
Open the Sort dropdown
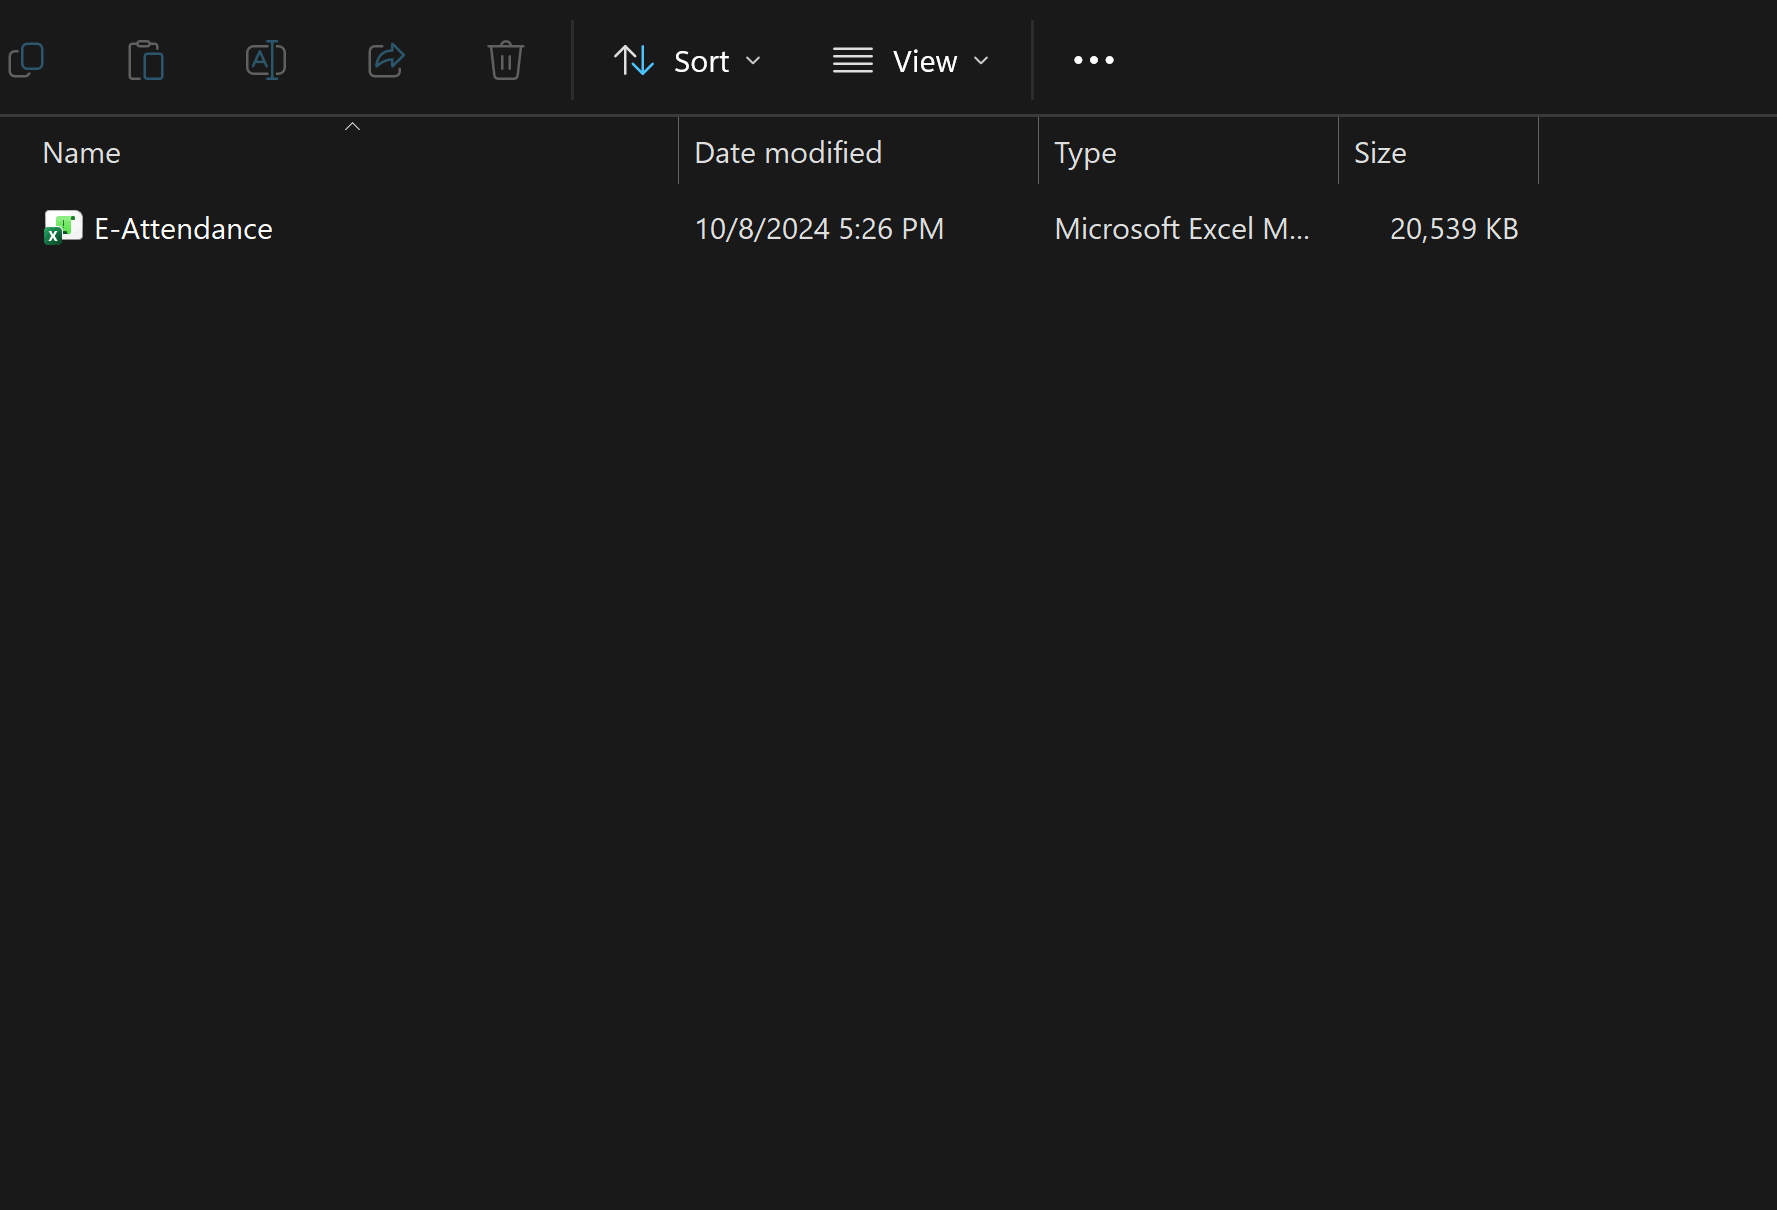pos(687,61)
